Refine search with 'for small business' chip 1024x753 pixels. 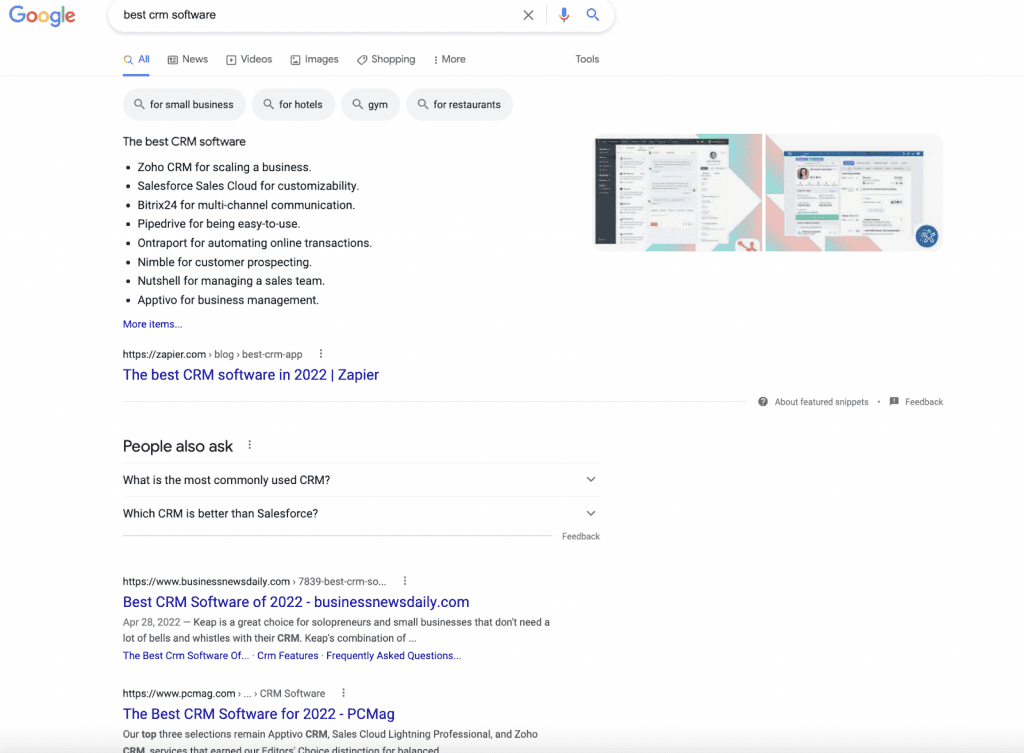[x=184, y=104]
